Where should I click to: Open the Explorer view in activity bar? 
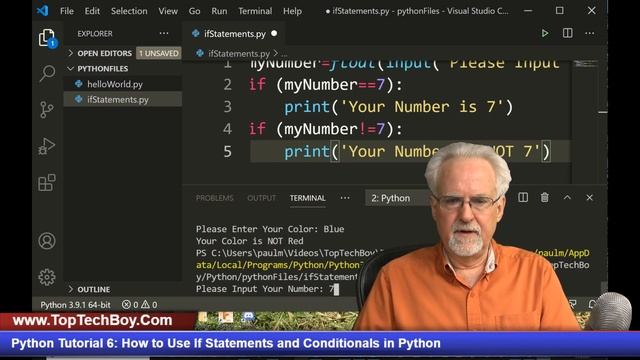[47, 38]
